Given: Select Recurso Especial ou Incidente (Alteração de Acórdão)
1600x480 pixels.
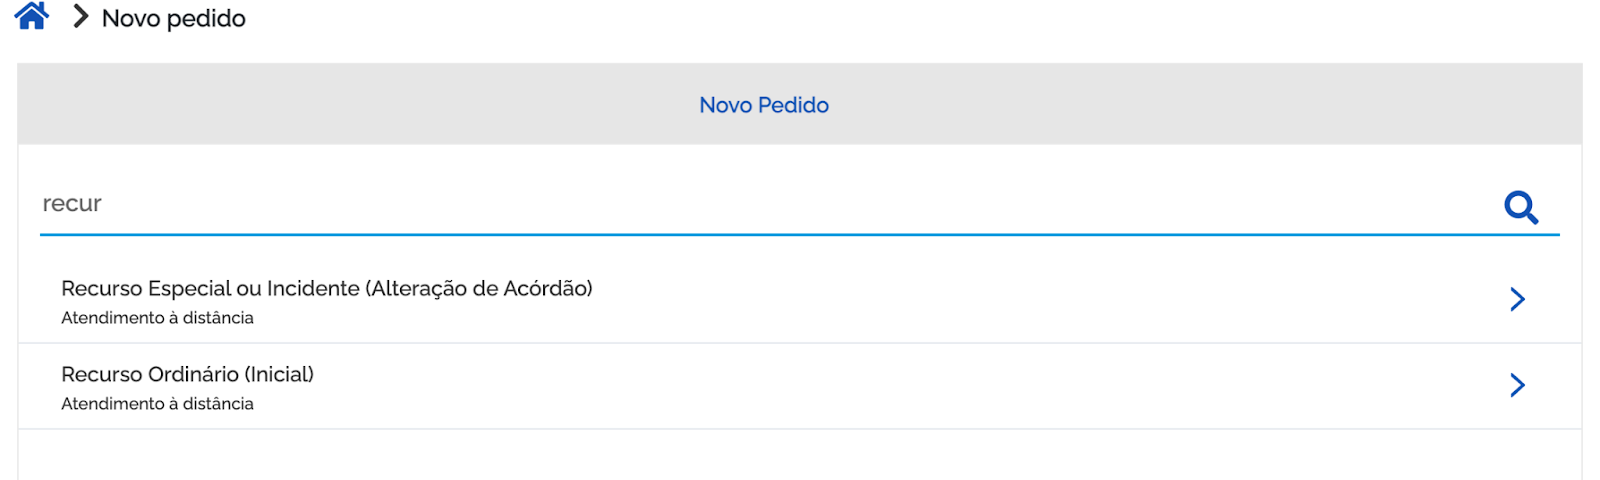Looking at the screenshot, I should tap(327, 289).
